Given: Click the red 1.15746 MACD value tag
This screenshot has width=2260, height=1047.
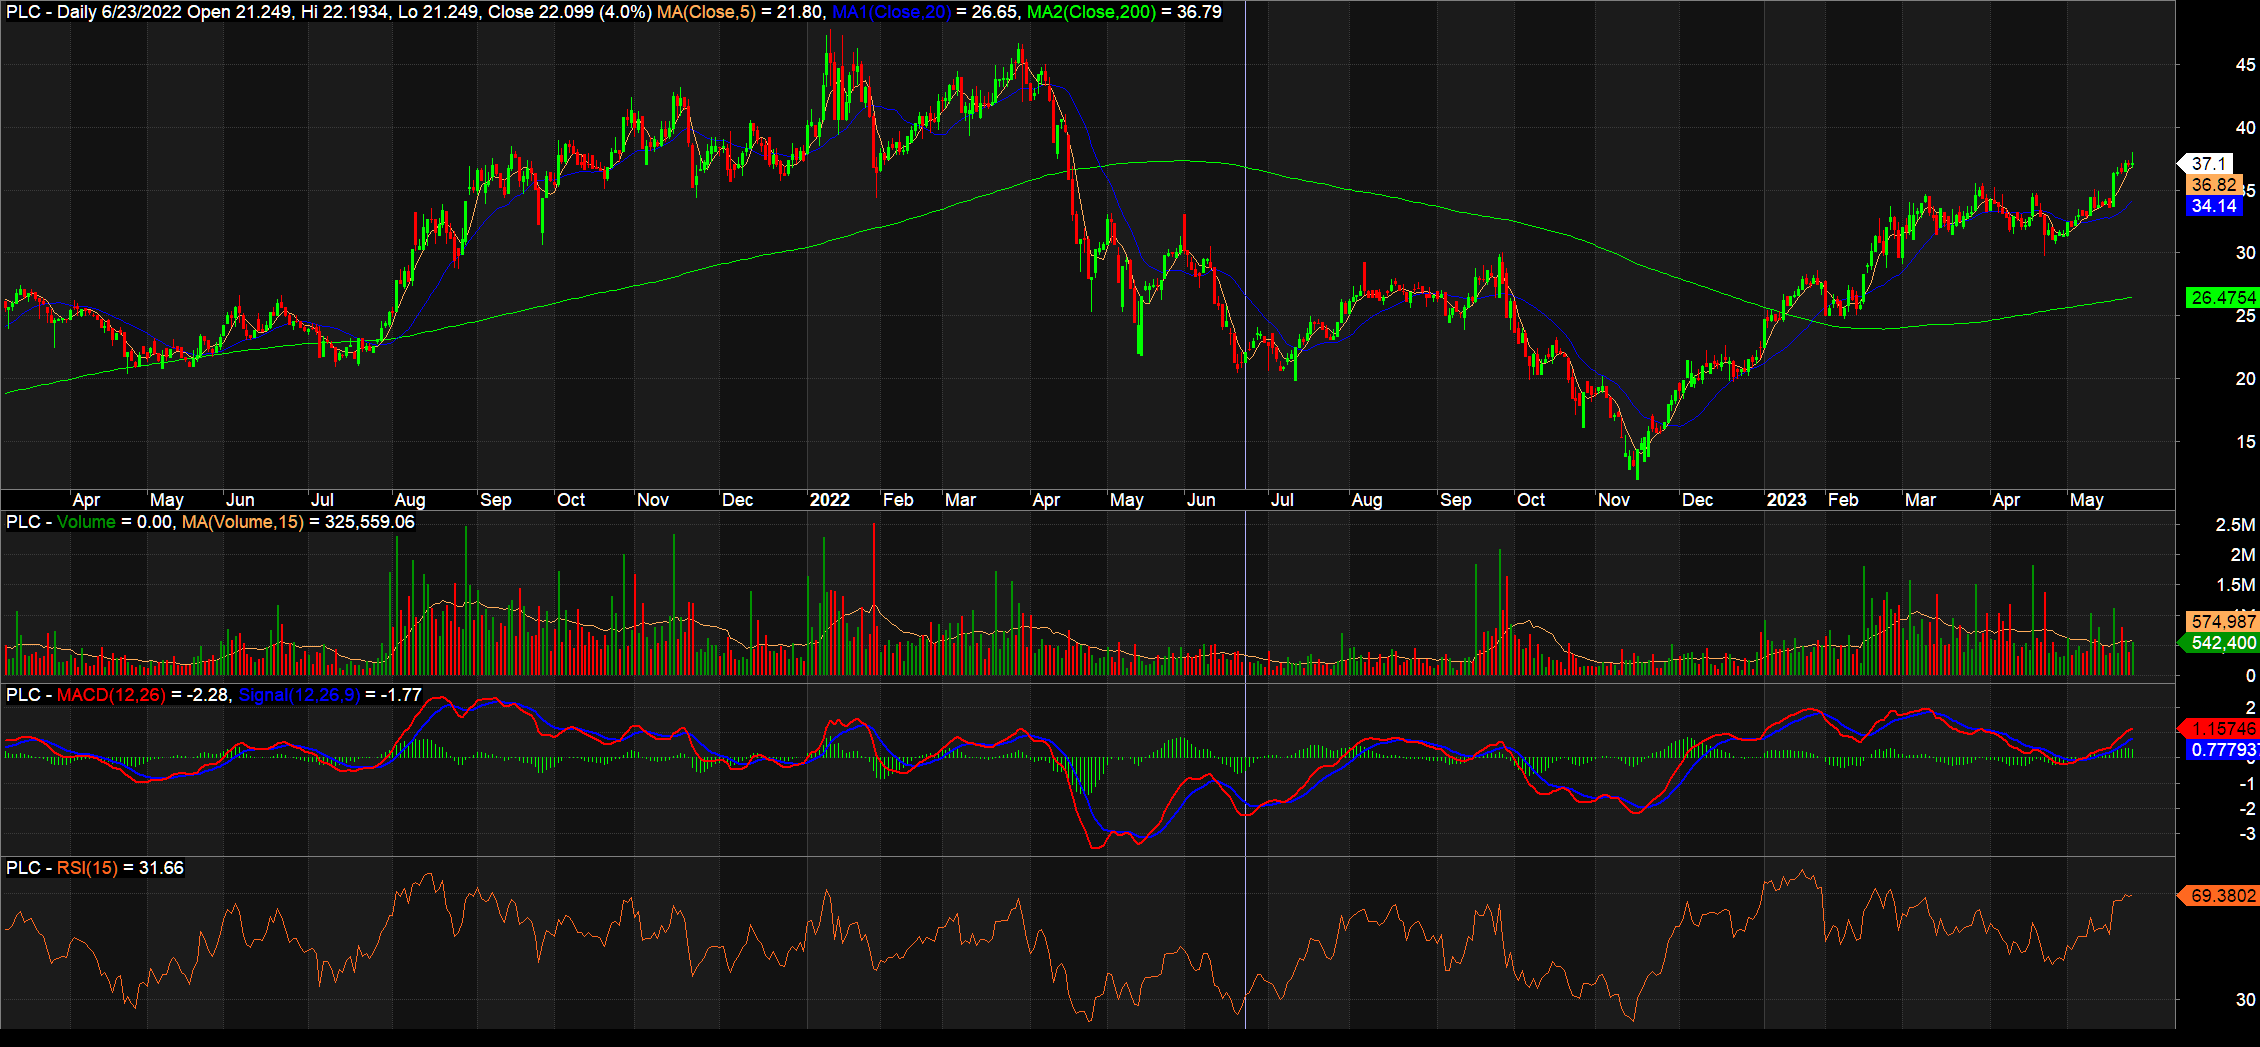Looking at the screenshot, I should (x=2222, y=729).
